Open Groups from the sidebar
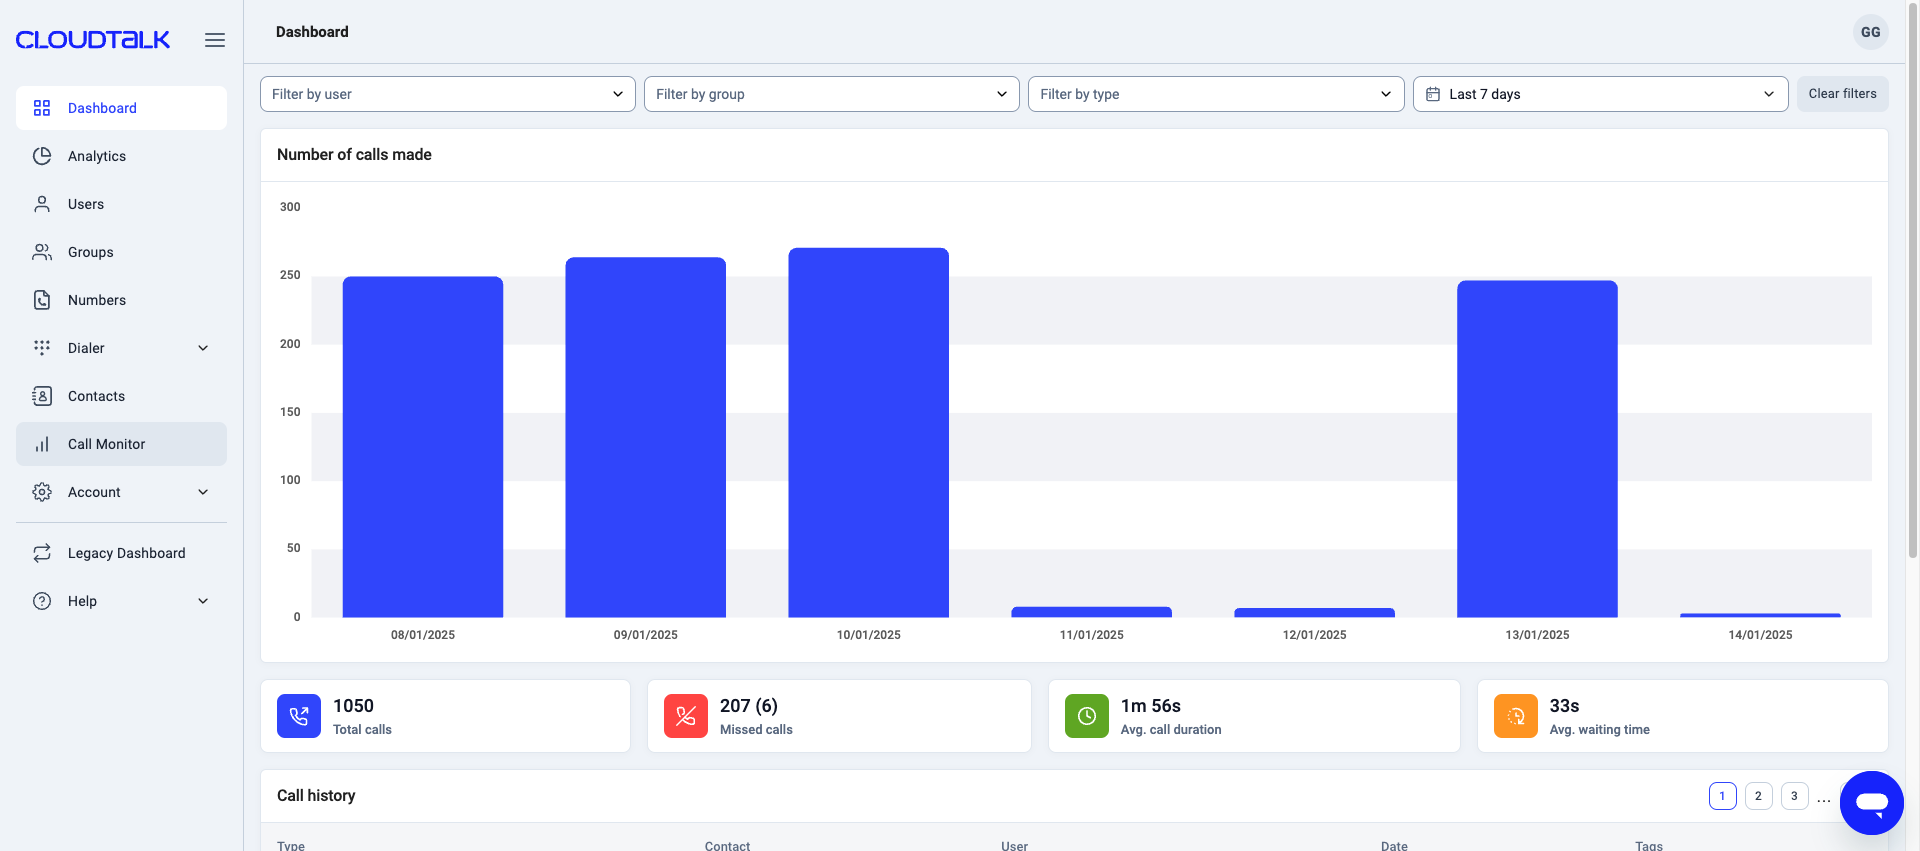This screenshot has width=1920, height=851. [x=122, y=252]
